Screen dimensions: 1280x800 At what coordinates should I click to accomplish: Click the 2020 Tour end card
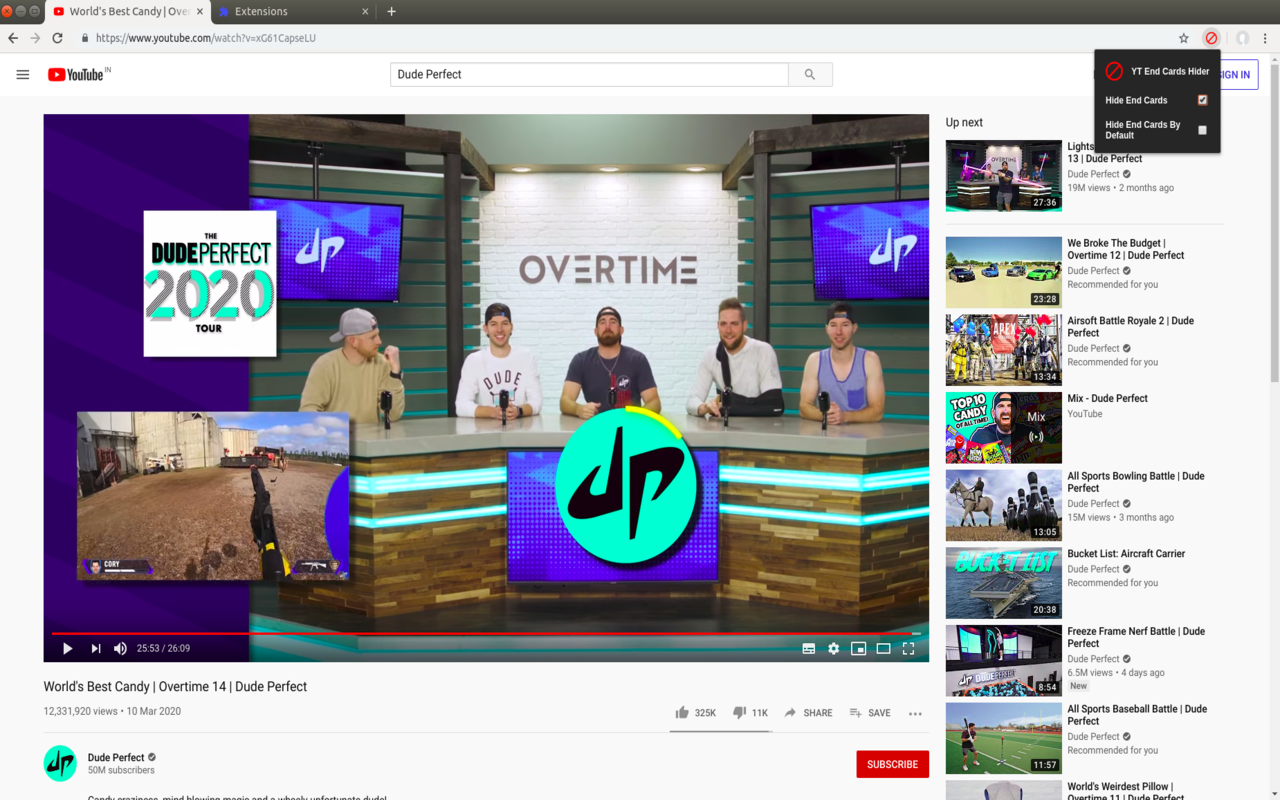click(x=210, y=283)
